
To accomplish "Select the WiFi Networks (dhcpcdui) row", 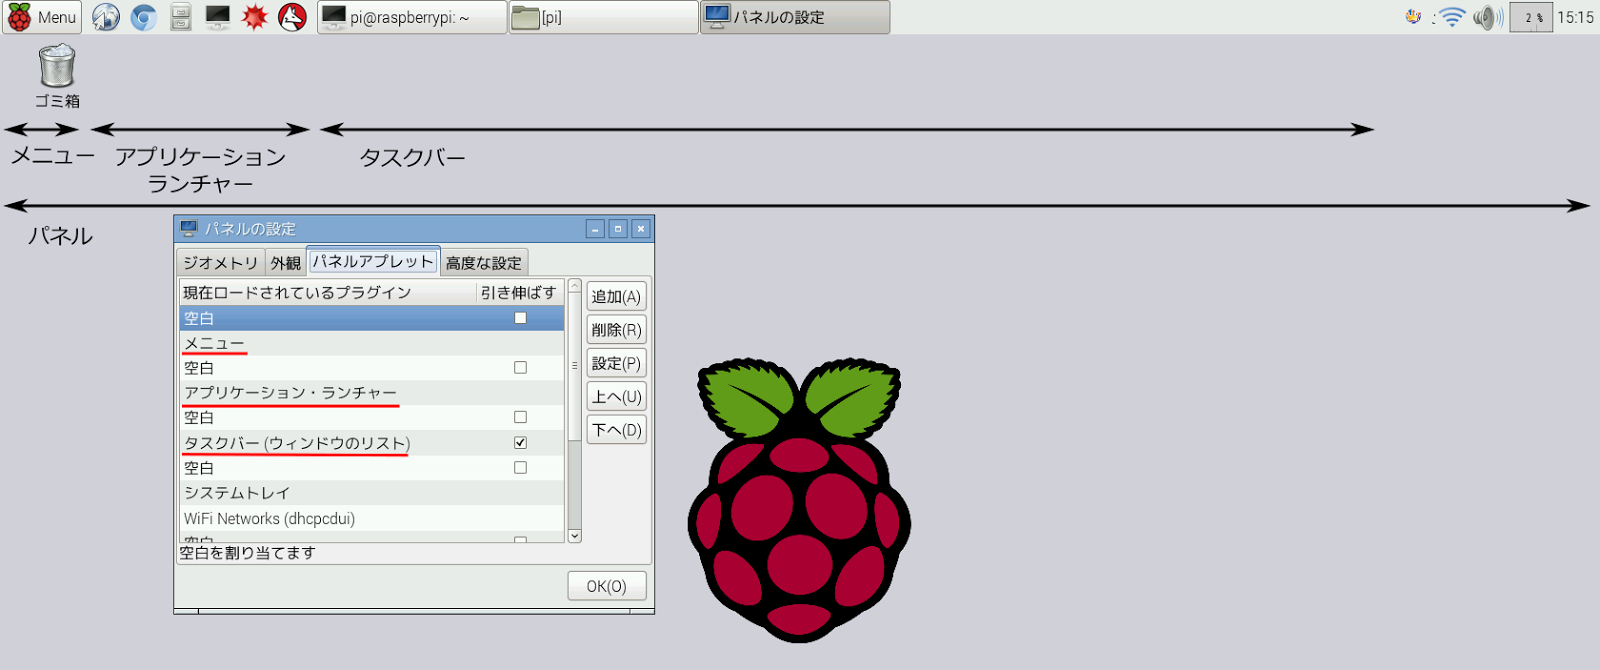I will [371, 518].
